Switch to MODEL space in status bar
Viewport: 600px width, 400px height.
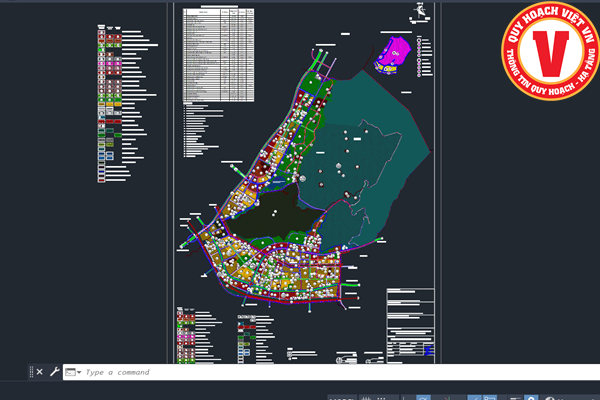pyautogui.click(x=342, y=397)
